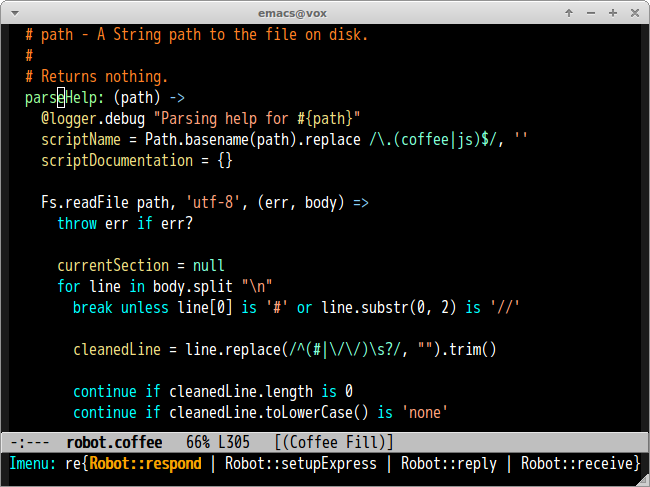Click the '# path - A String path' comment
Image resolution: width=650 pixels, height=487 pixels.
pyautogui.click(x=196, y=34)
